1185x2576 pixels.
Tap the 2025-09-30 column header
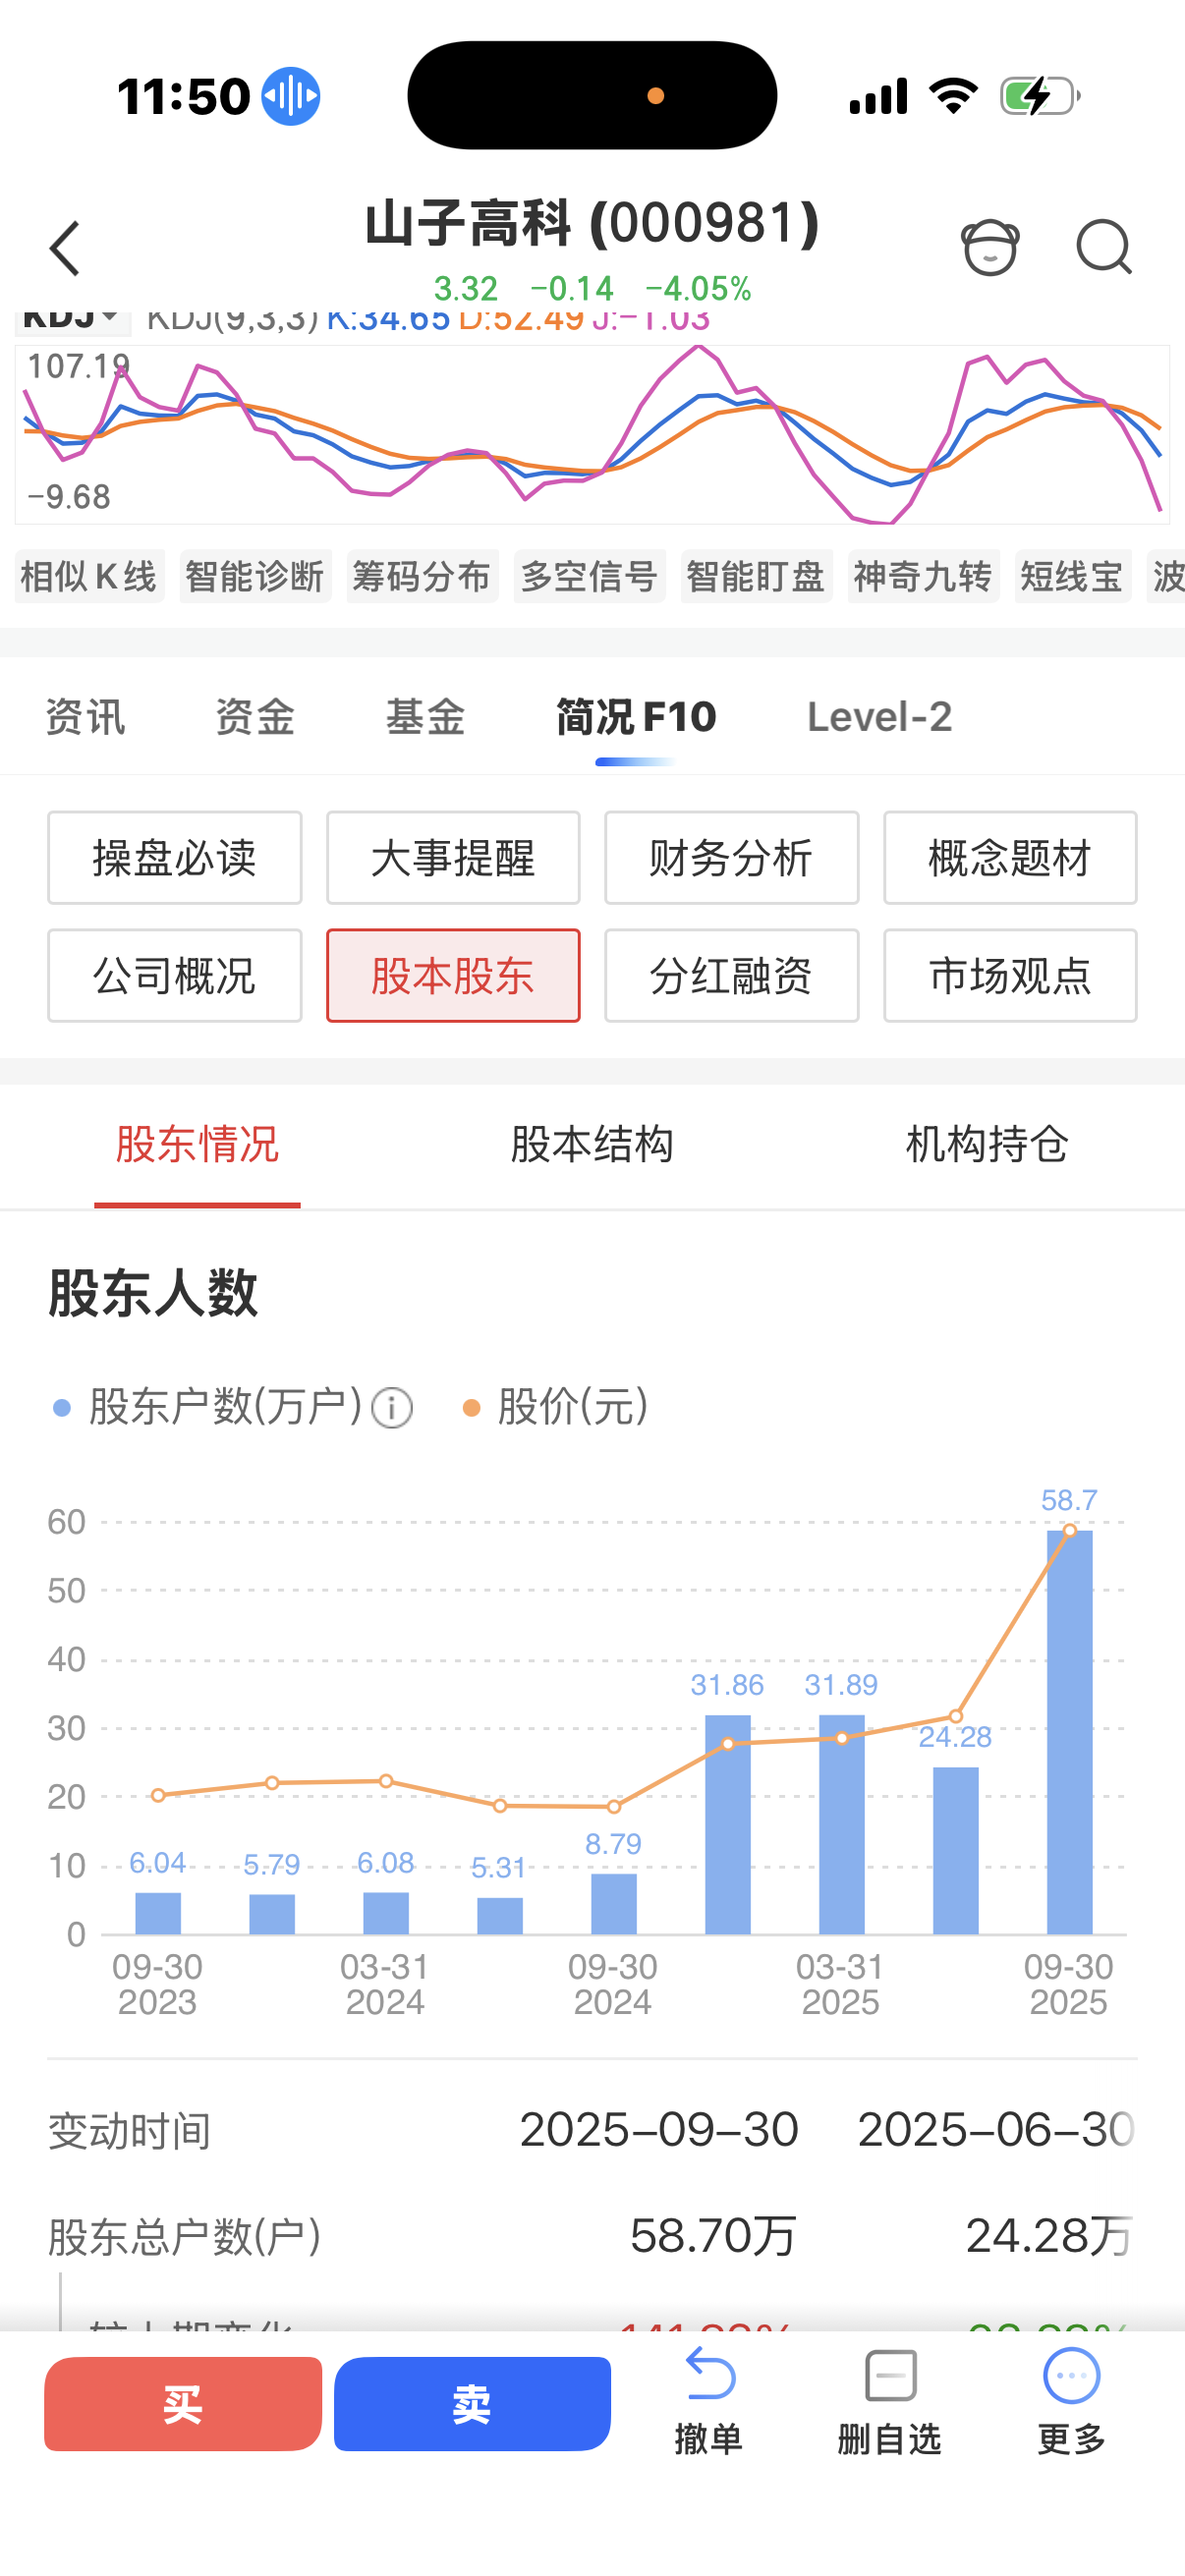click(x=659, y=2130)
